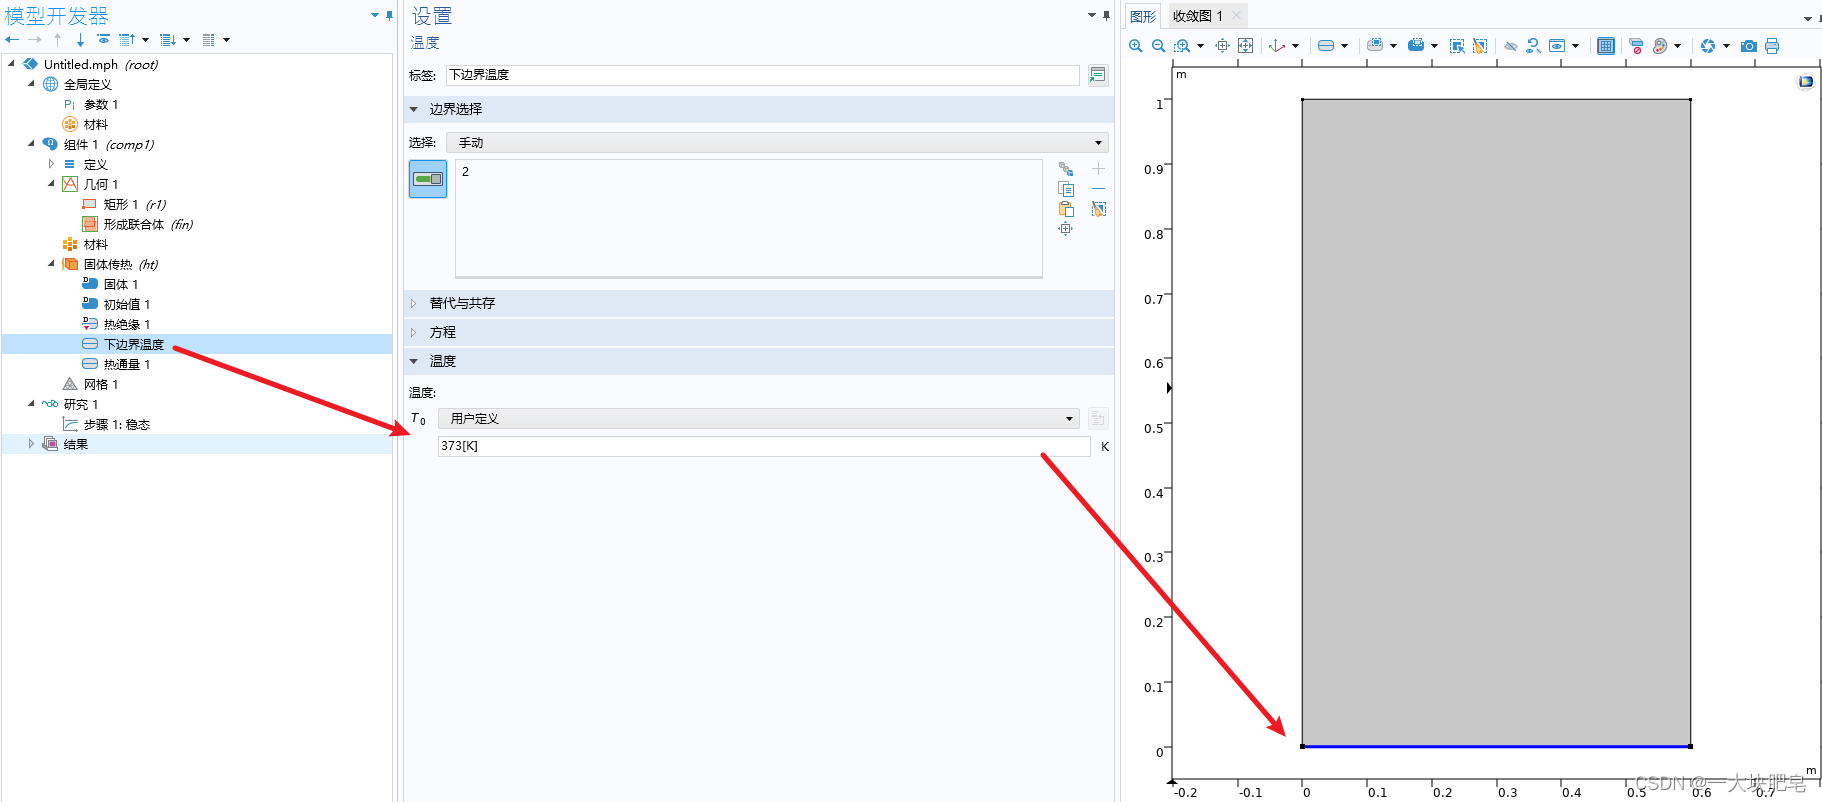Screen dimensions: 1822x802
Task: Click Zoom Out in graphics toolbar
Action: tap(1158, 46)
